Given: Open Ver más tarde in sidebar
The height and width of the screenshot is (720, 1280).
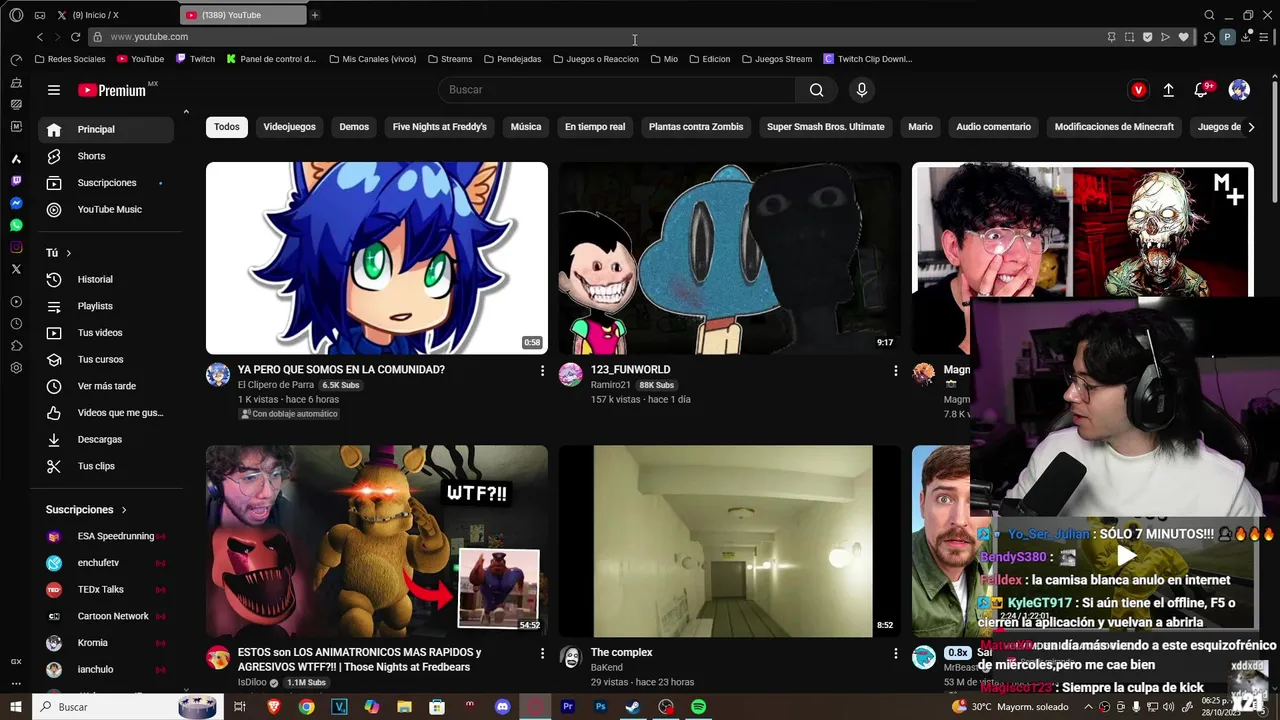Looking at the screenshot, I should (106, 386).
